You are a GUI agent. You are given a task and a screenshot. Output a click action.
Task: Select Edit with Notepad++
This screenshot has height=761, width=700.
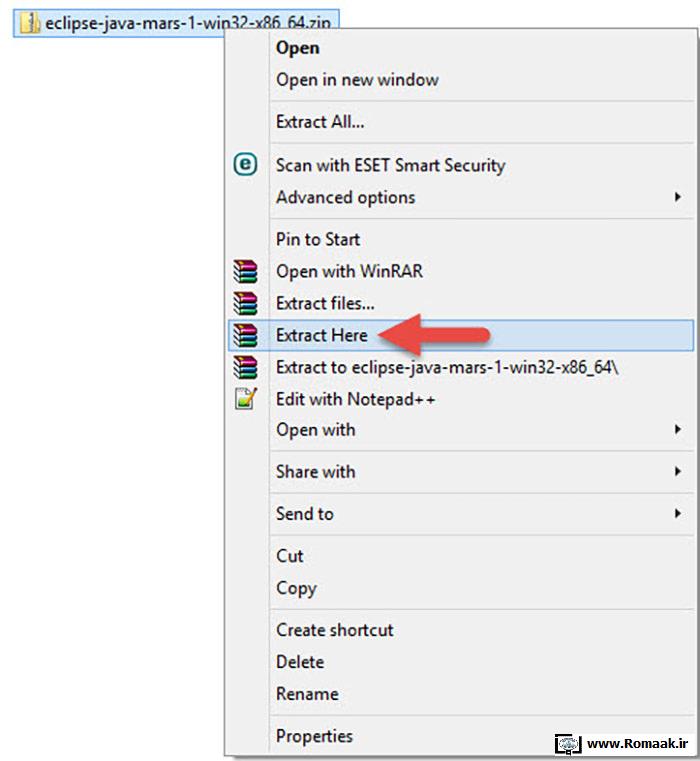point(460,399)
